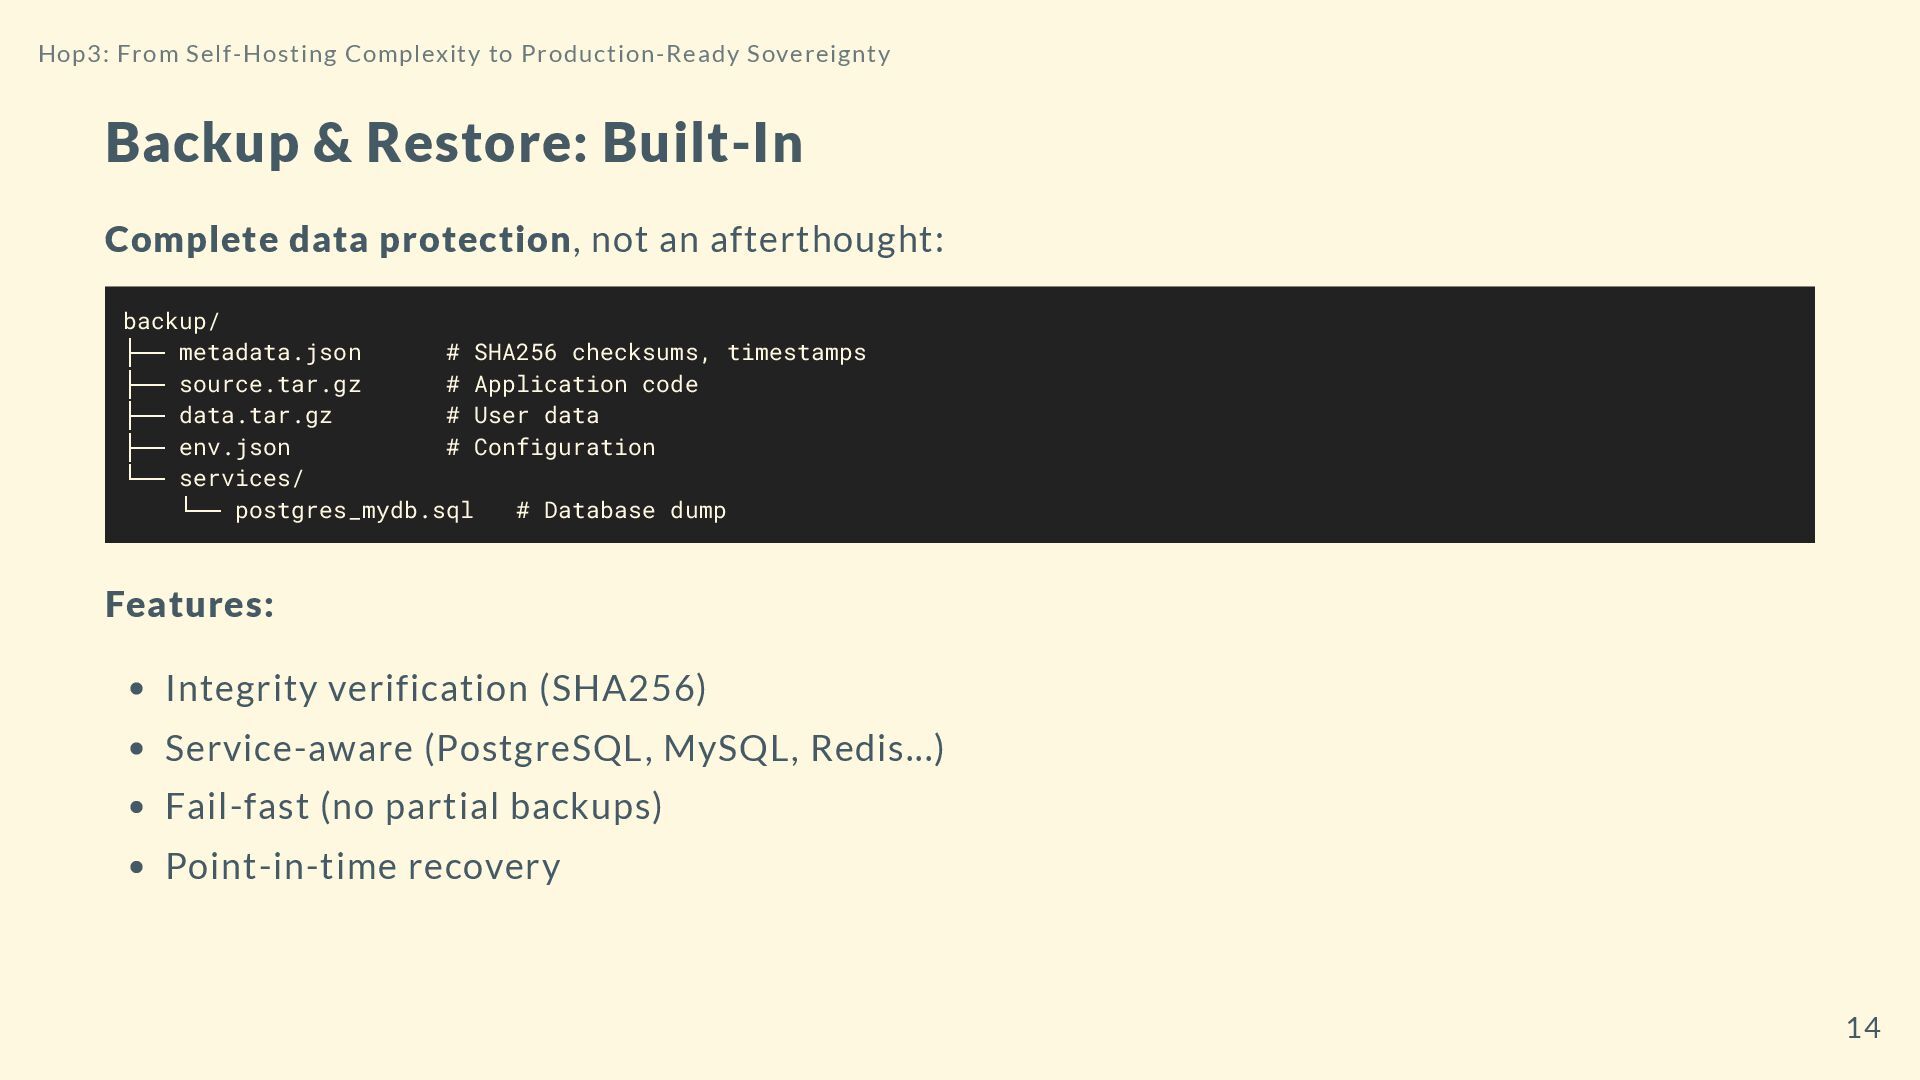Select 'metadata.json' in the code tree
Image resolution: width=1920 pixels, height=1080 pixels.
point(270,353)
